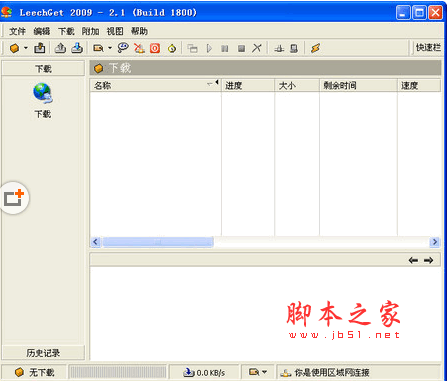The width and height of the screenshot is (447, 381).
Task: Click the box with up arrow toolbar icon
Action: [x=40, y=48]
